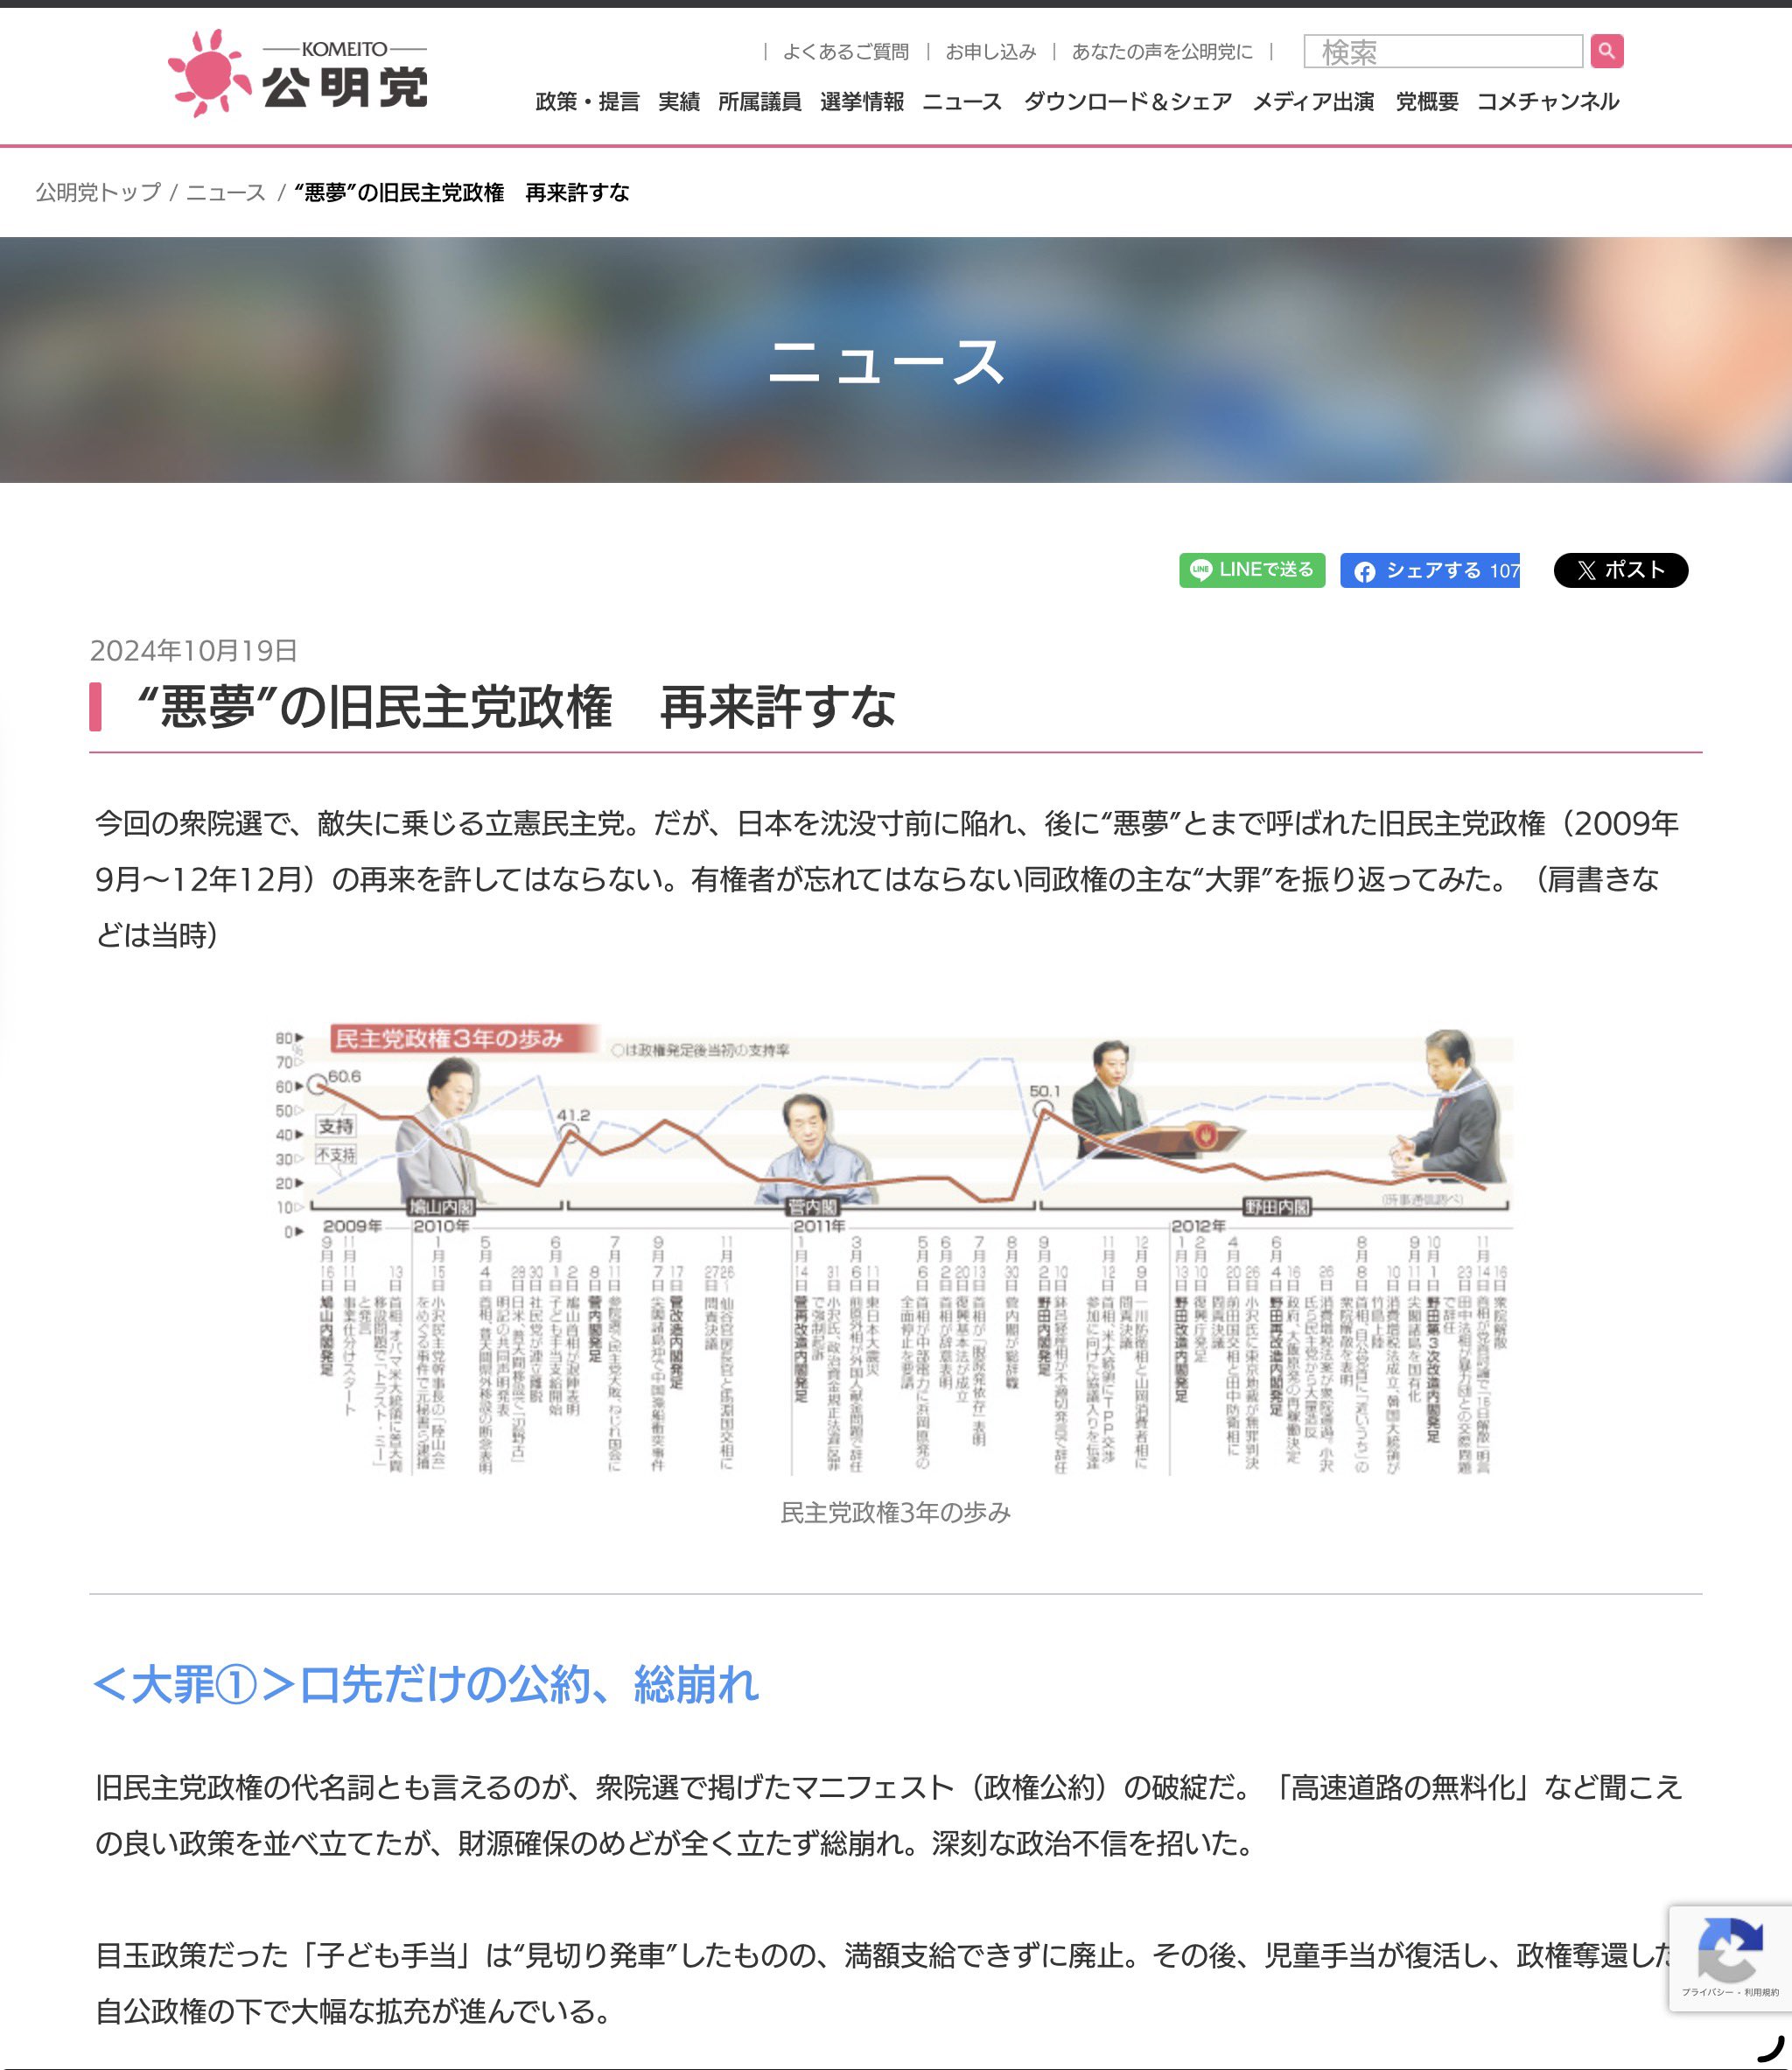Click inside the 検索 search field

tap(1442, 51)
